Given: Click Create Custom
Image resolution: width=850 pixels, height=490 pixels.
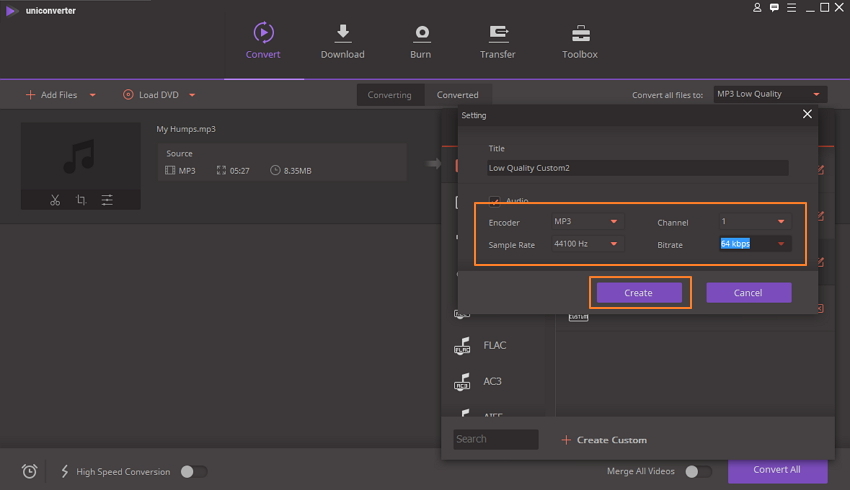Looking at the screenshot, I should (604, 440).
